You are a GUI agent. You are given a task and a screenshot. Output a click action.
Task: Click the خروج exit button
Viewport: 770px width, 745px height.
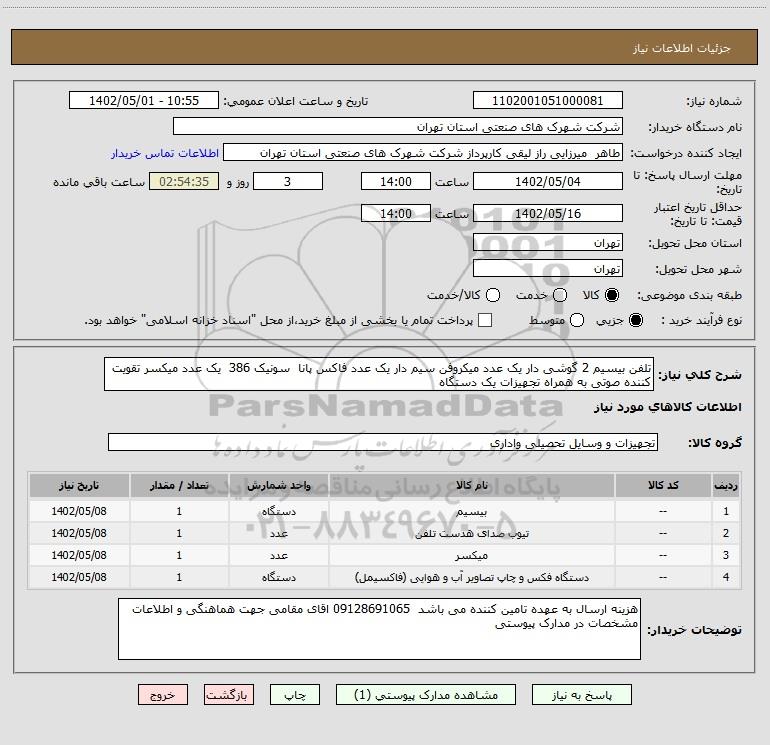163,695
